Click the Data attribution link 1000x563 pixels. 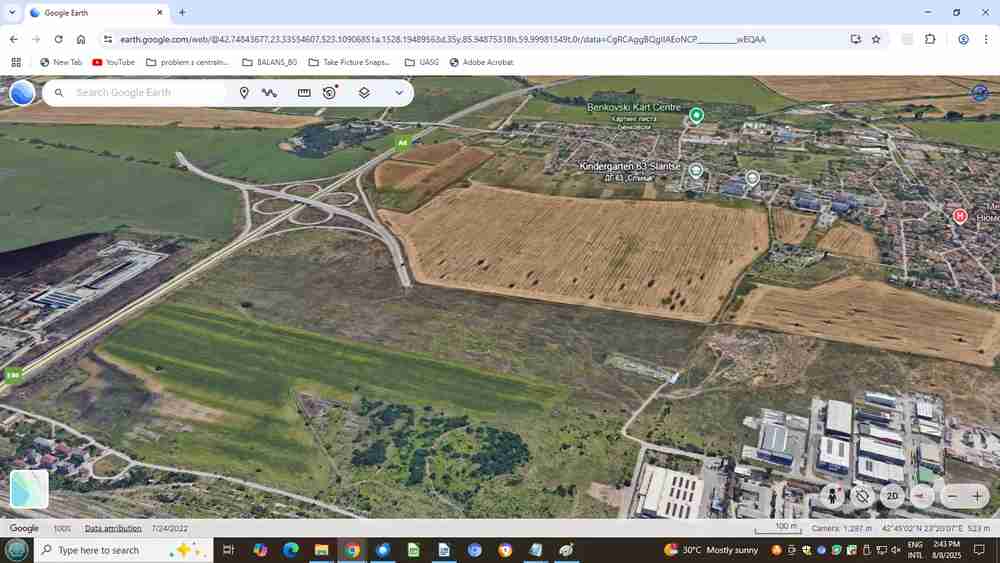coord(113,528)
